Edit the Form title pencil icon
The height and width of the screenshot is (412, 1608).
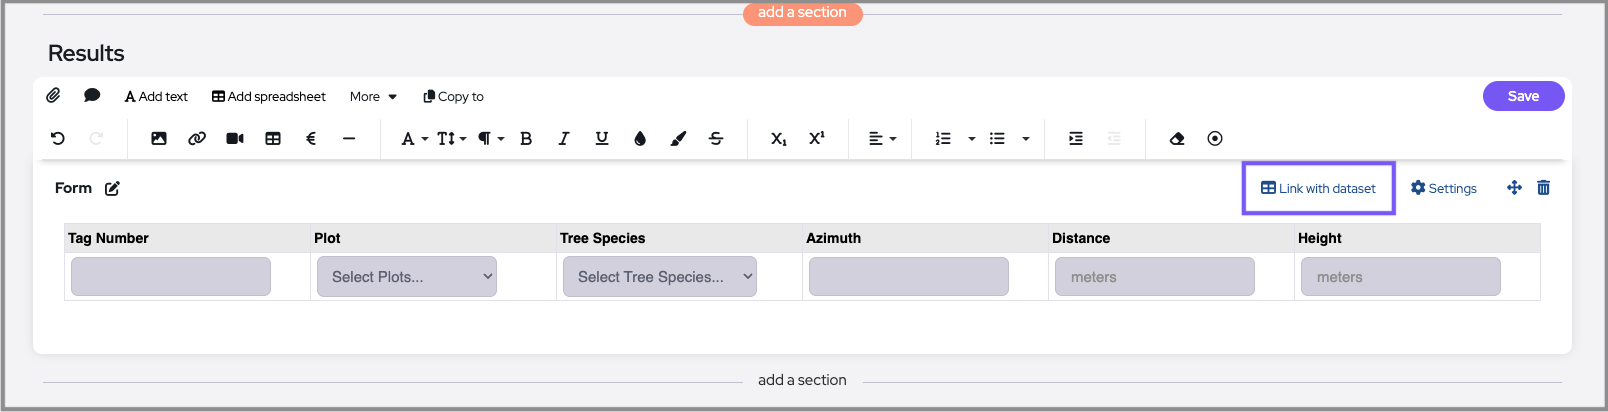[113, 188]
